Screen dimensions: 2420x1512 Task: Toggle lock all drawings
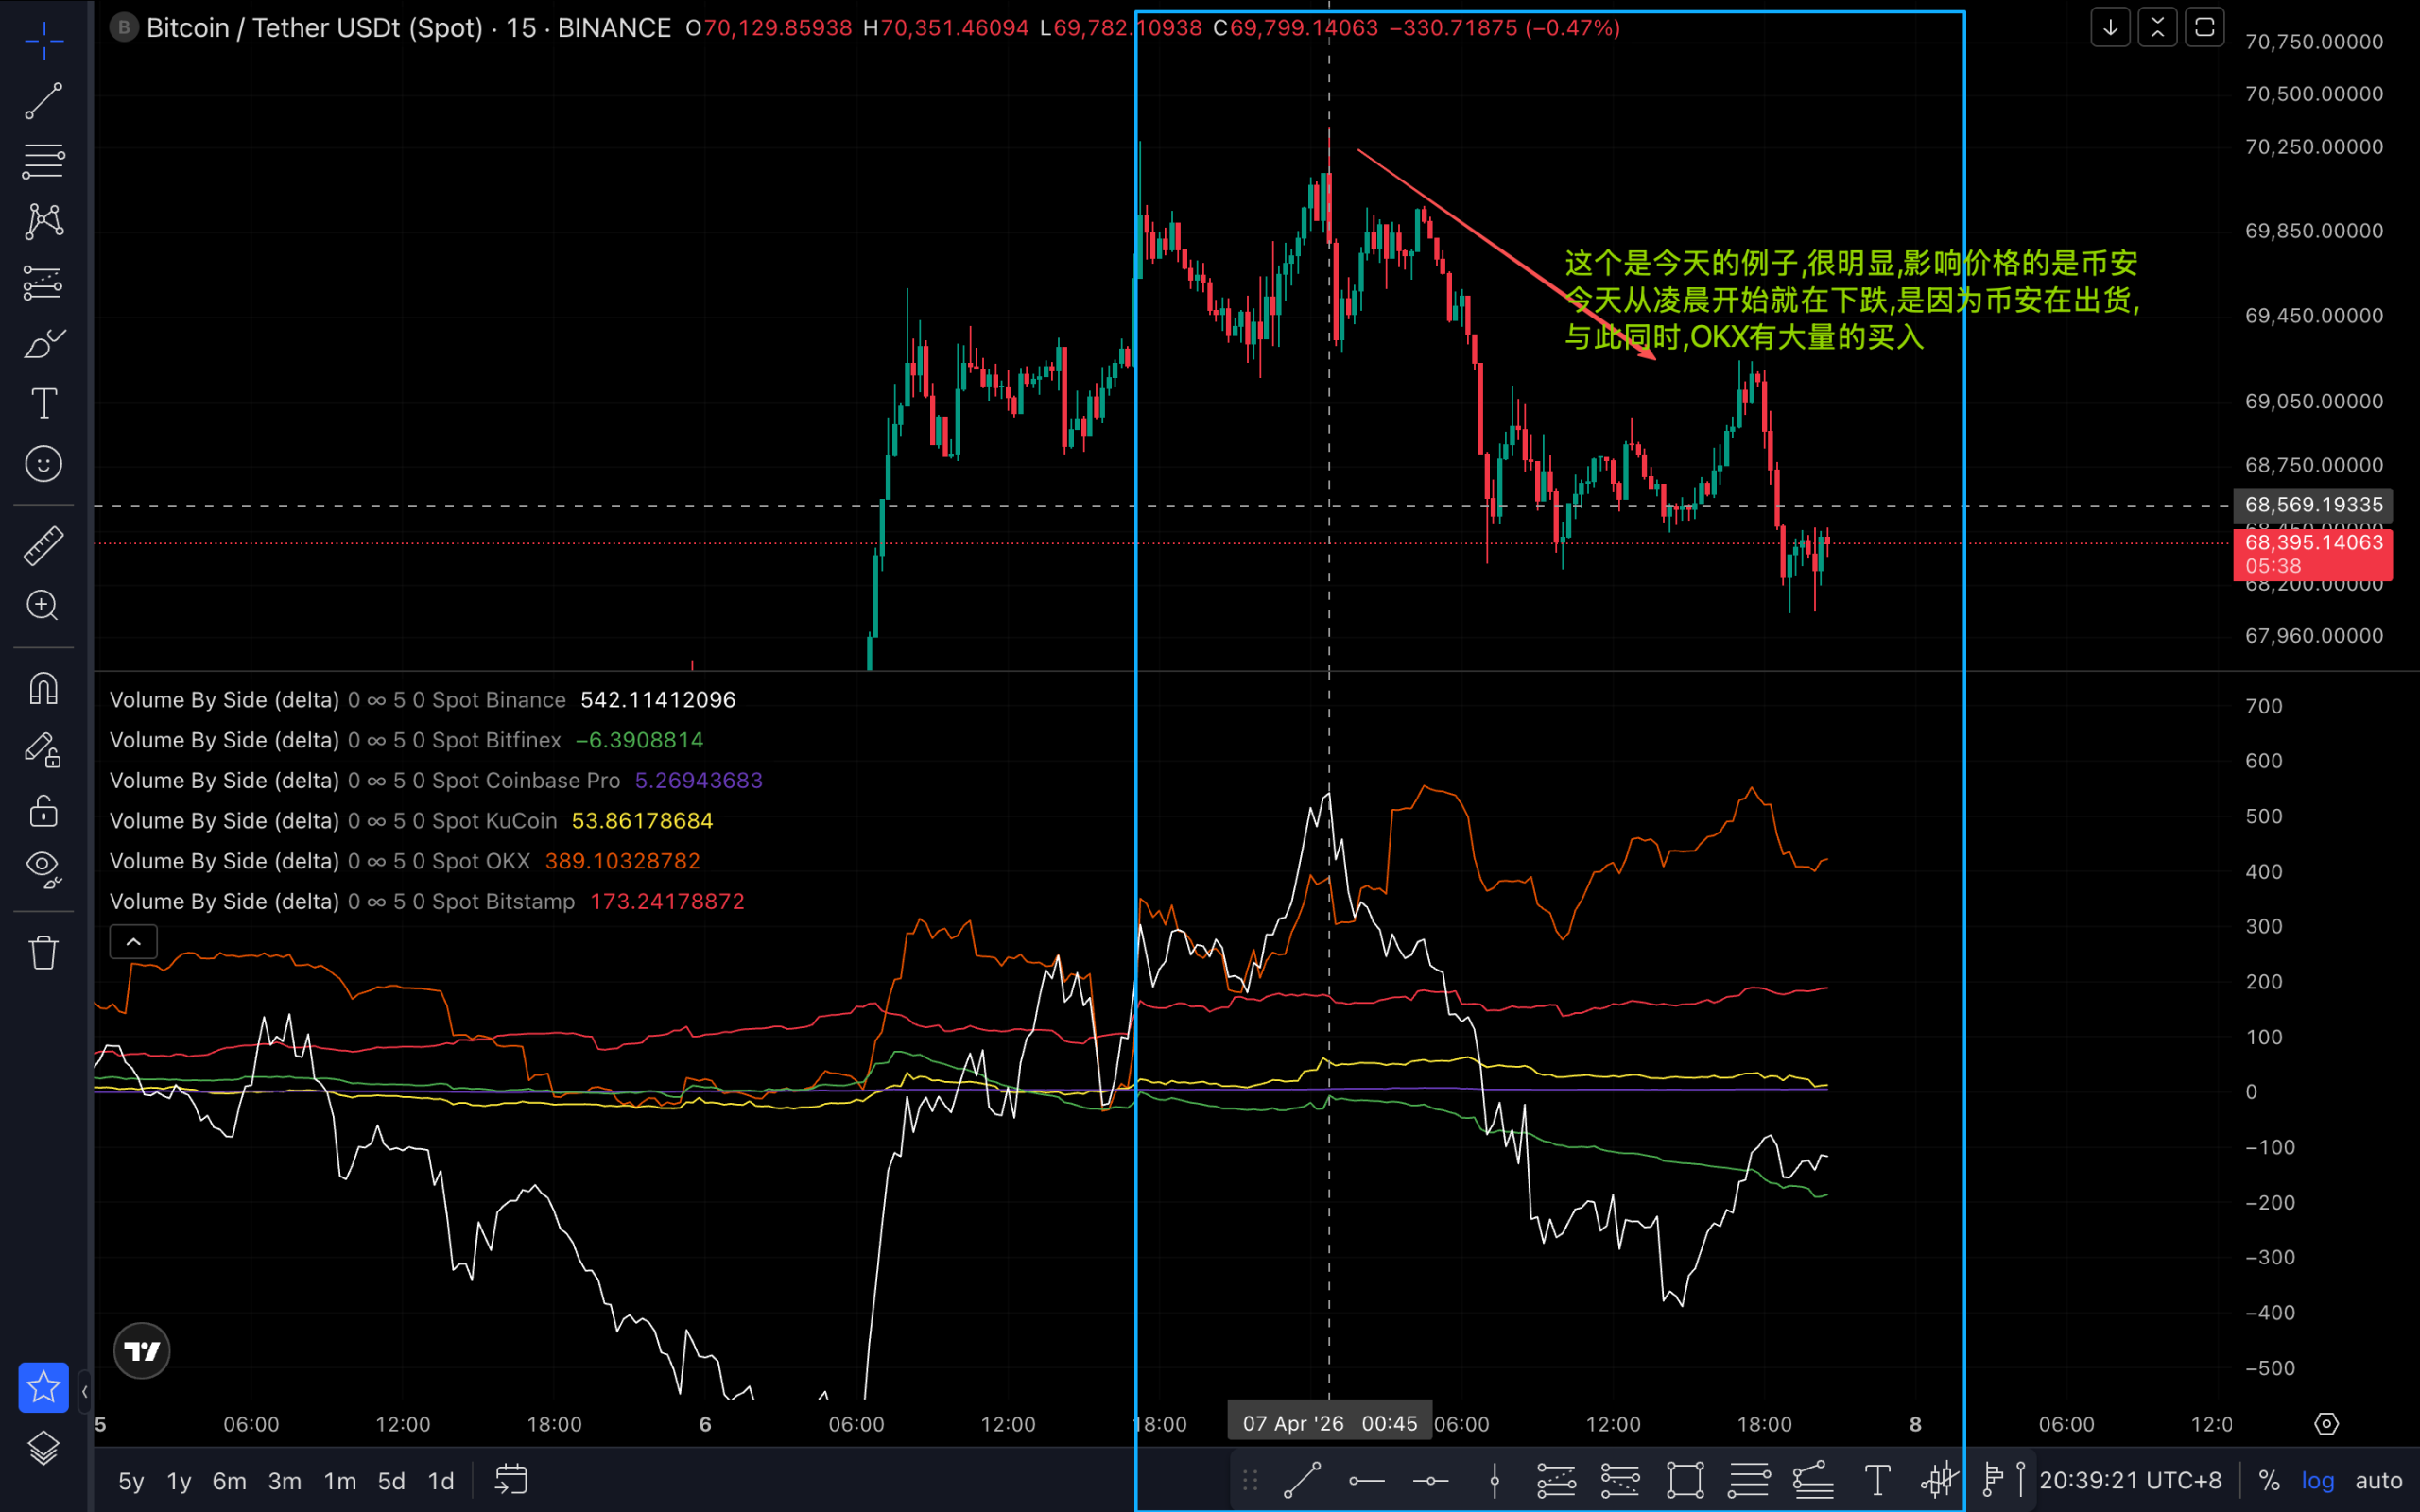tap(43, 810)
